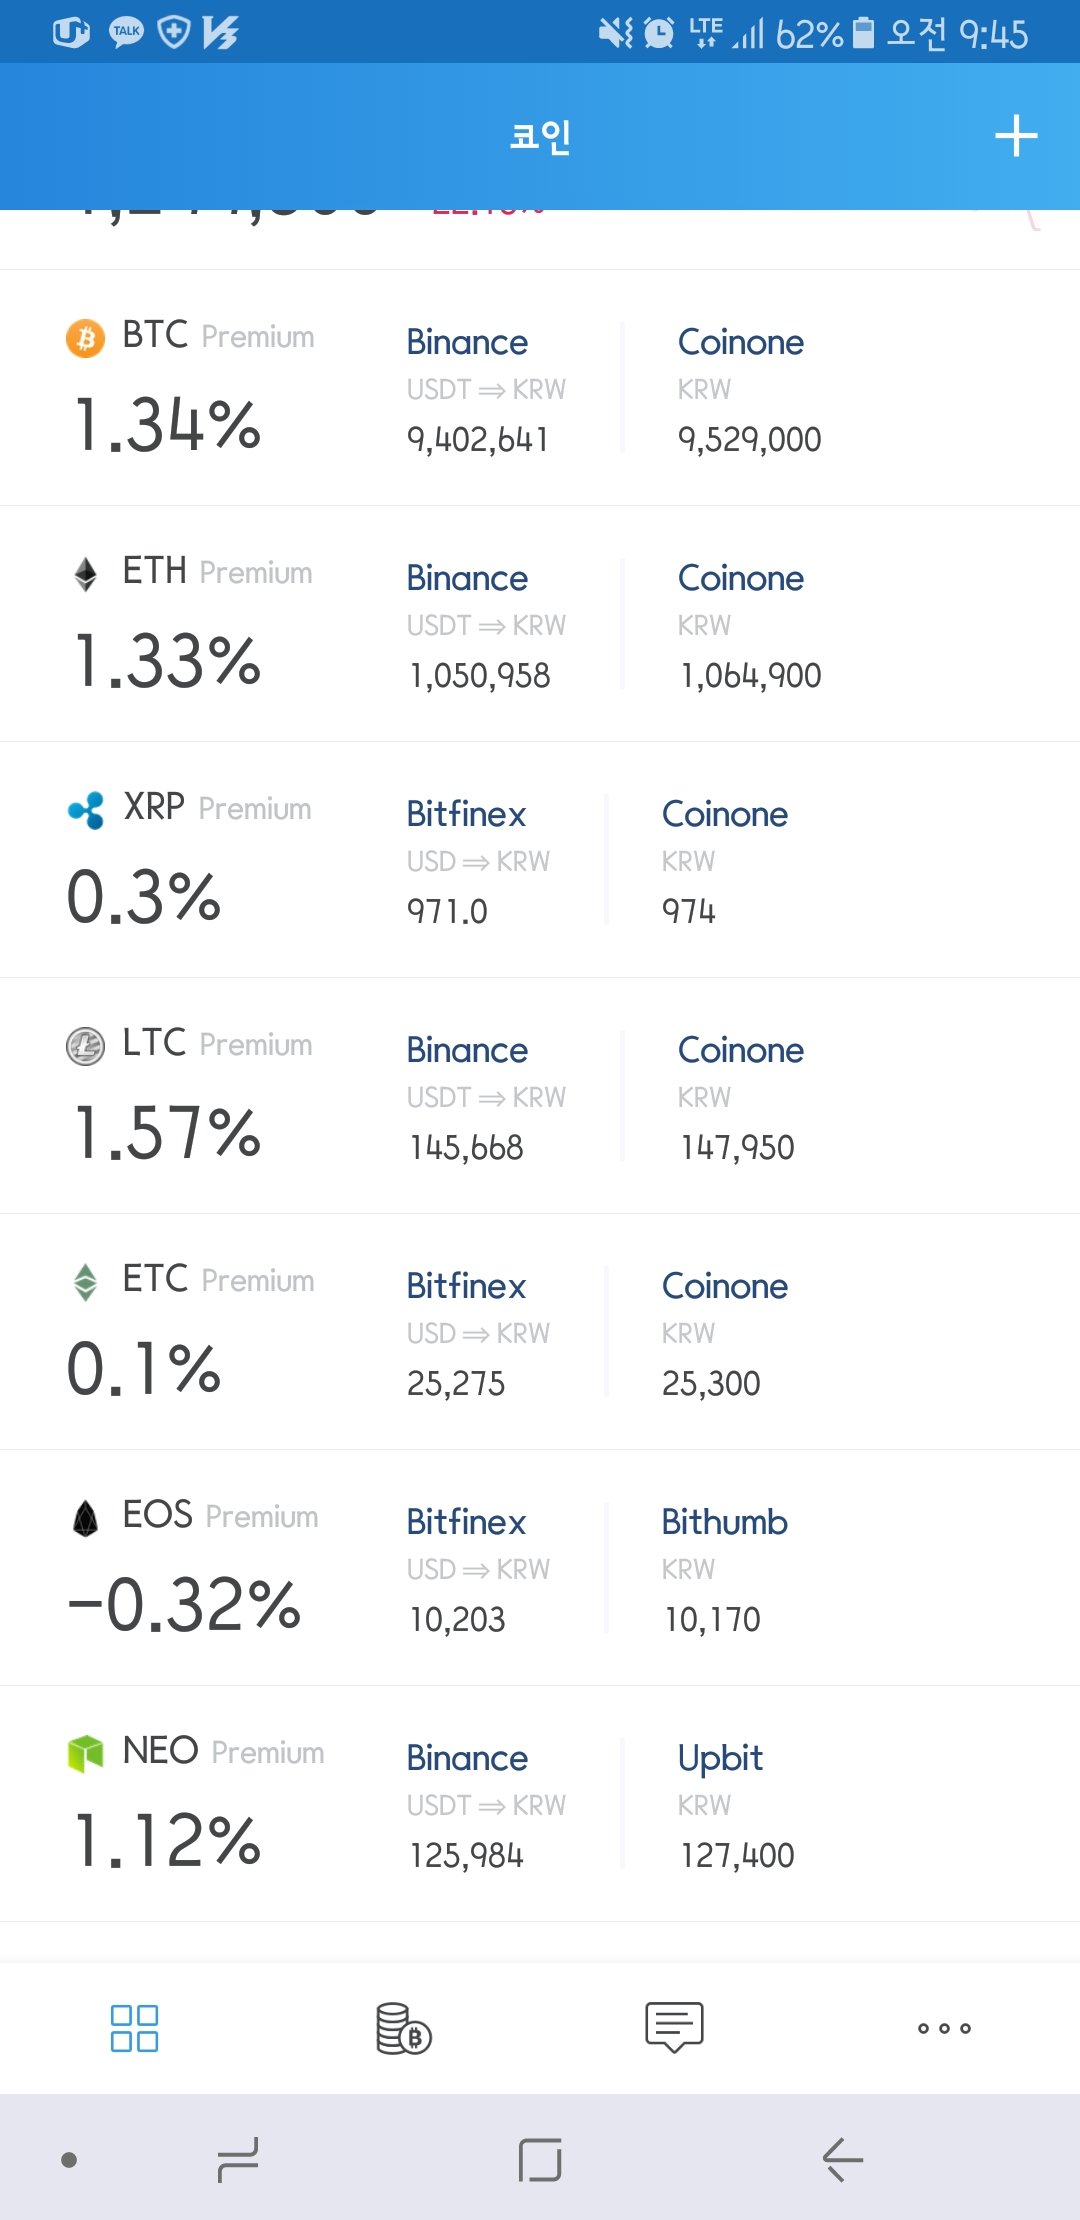This screenshot has width=1080, height=2220.
Task: Tap the Ethereum ETH diamond icon
Action: click(x=85, y=574)
